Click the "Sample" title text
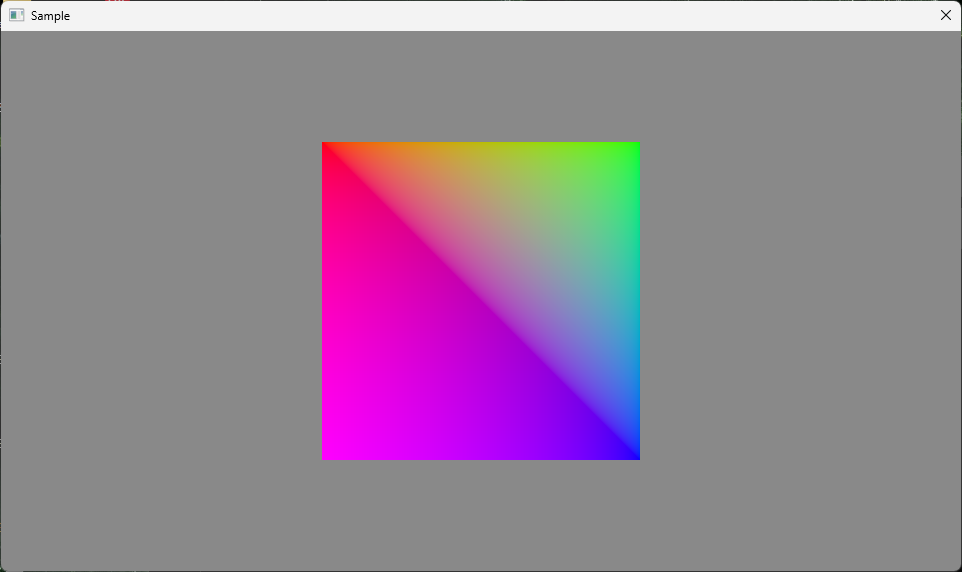 (x=50, y=16)
